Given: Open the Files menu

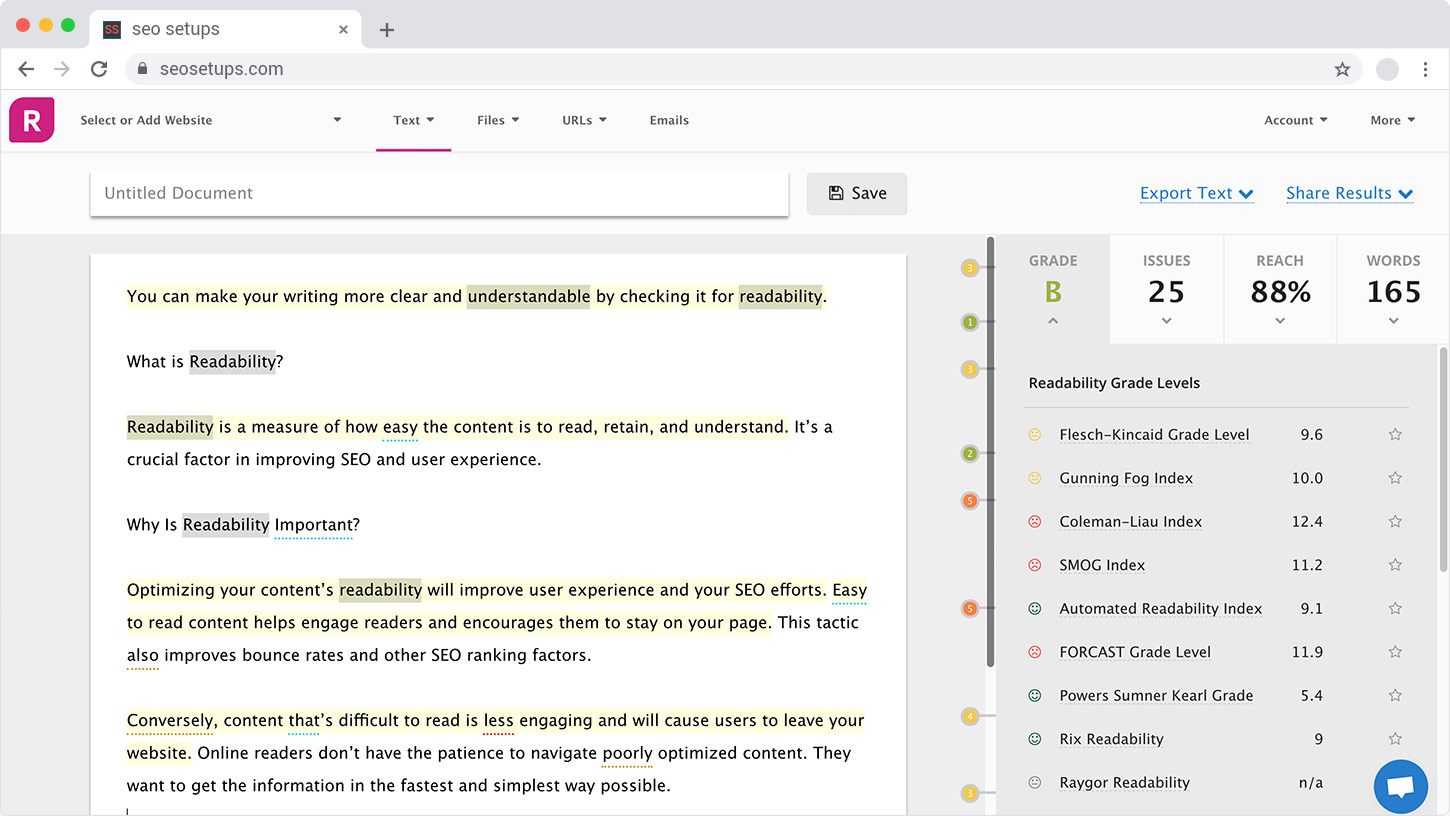Looking at the screenshot, I should point(498,120).
